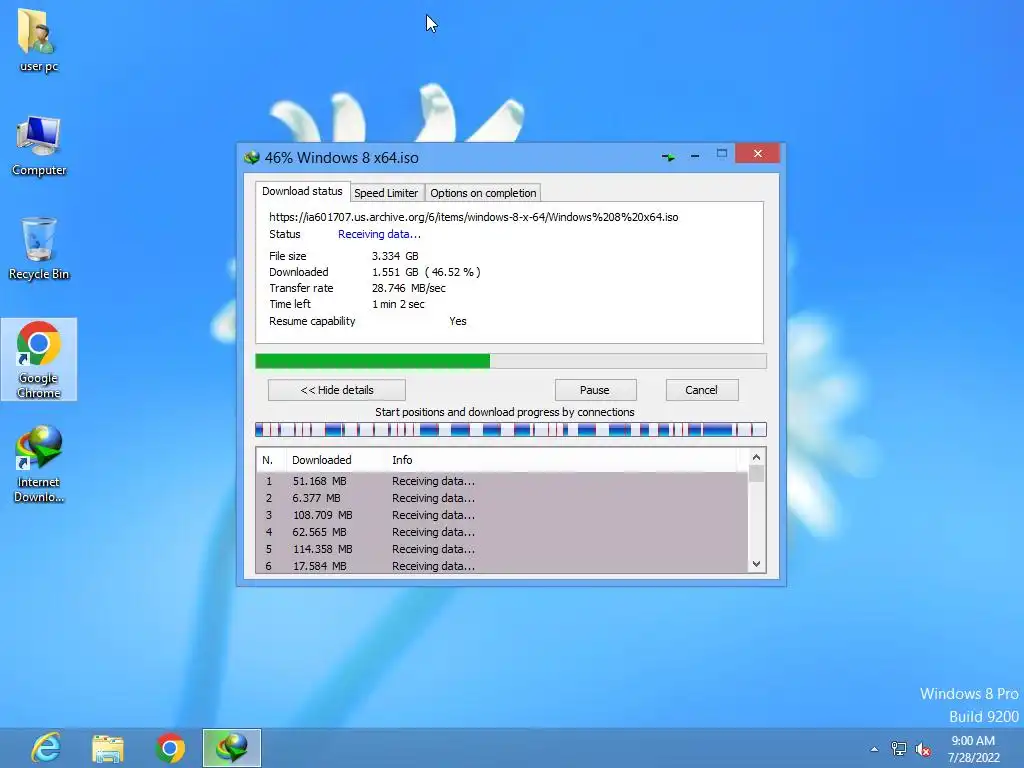Click the downloaded 1.551 GB value
This screenshot has height=768, width=1024.
pos(395,272)
